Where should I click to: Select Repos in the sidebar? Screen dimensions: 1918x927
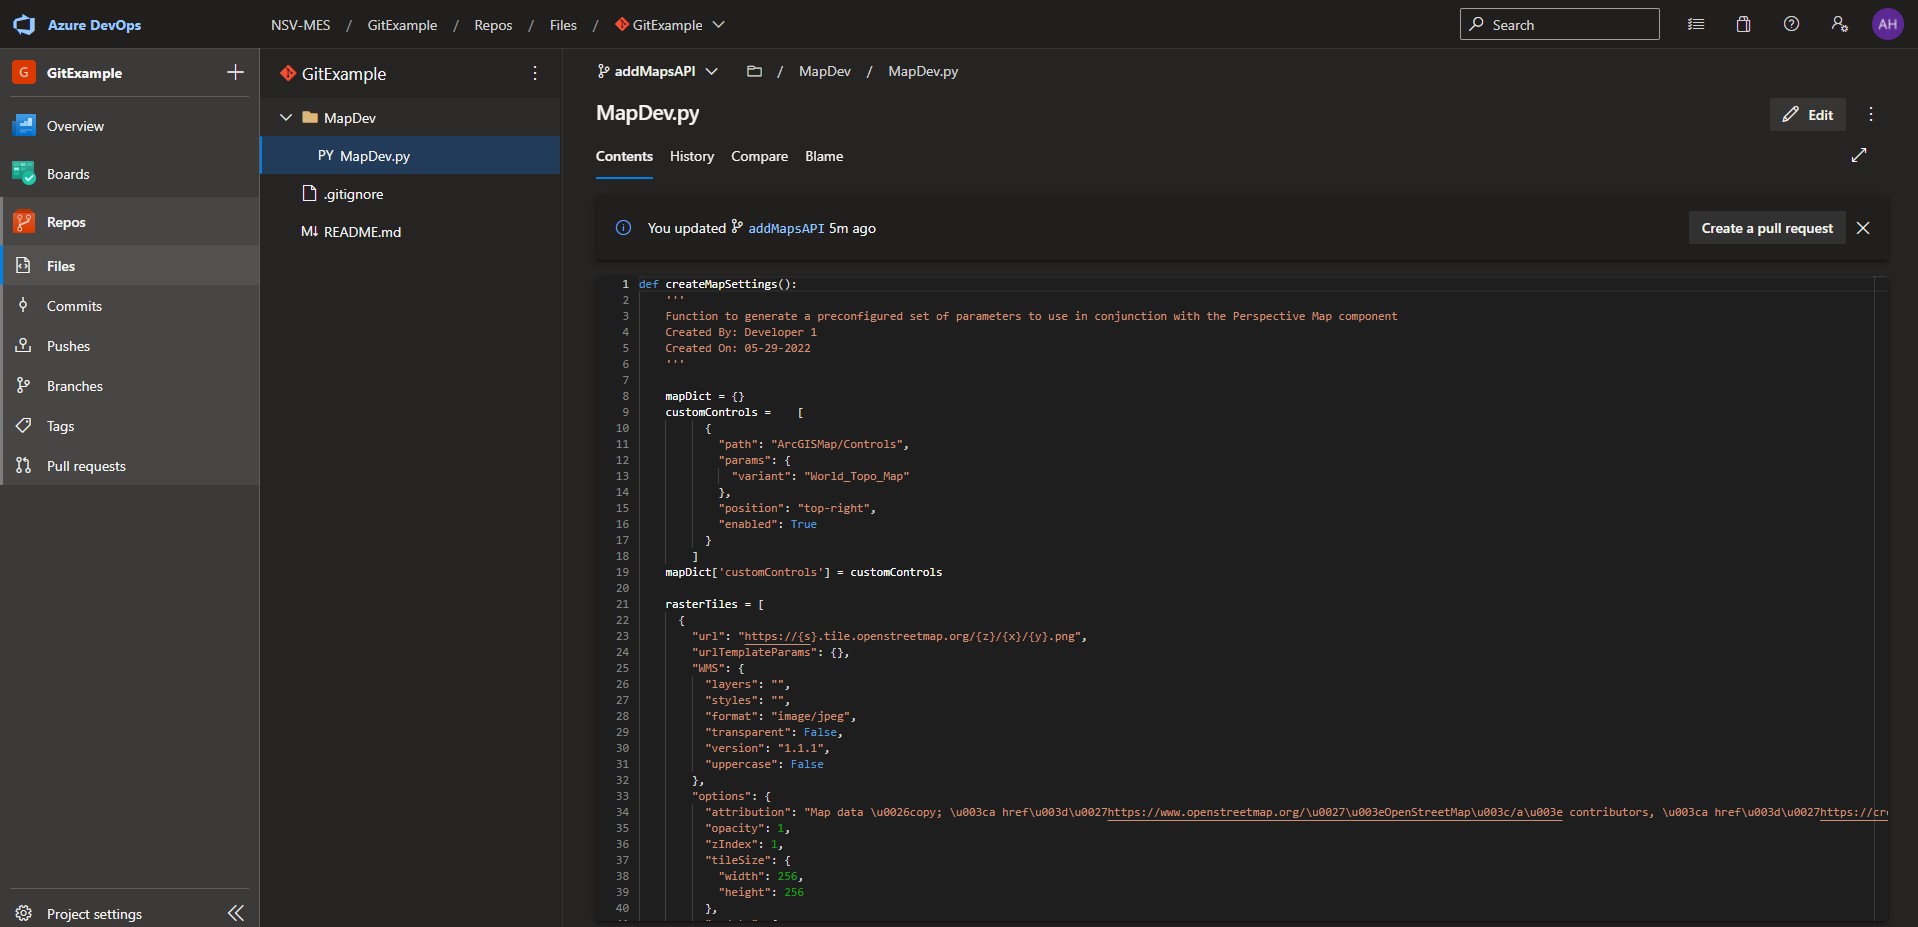130,222
